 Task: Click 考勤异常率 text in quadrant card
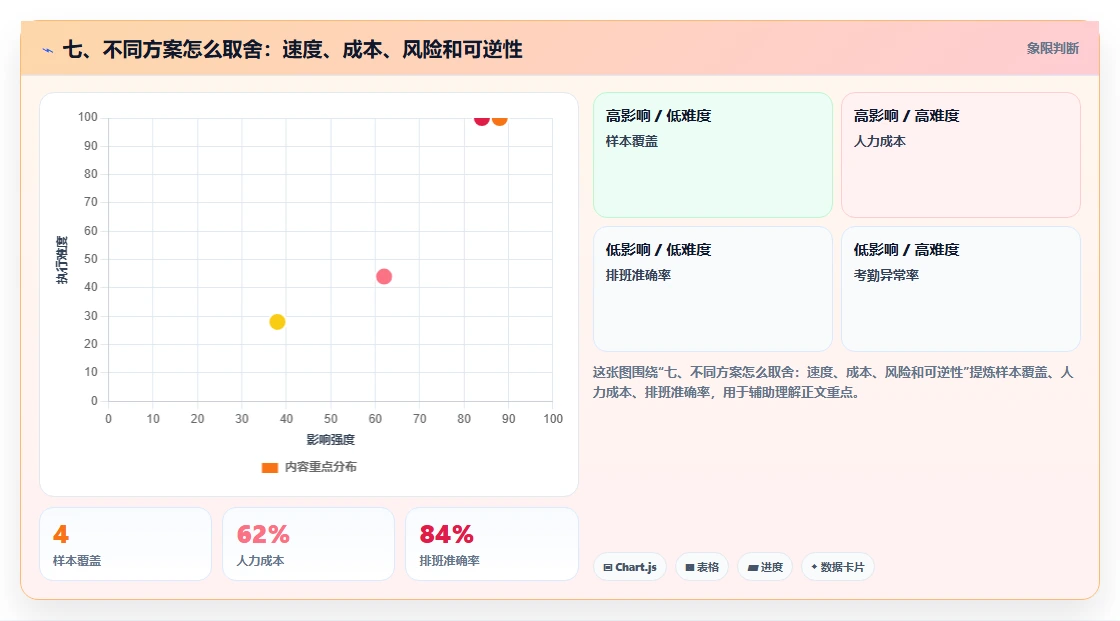point(886,275)
